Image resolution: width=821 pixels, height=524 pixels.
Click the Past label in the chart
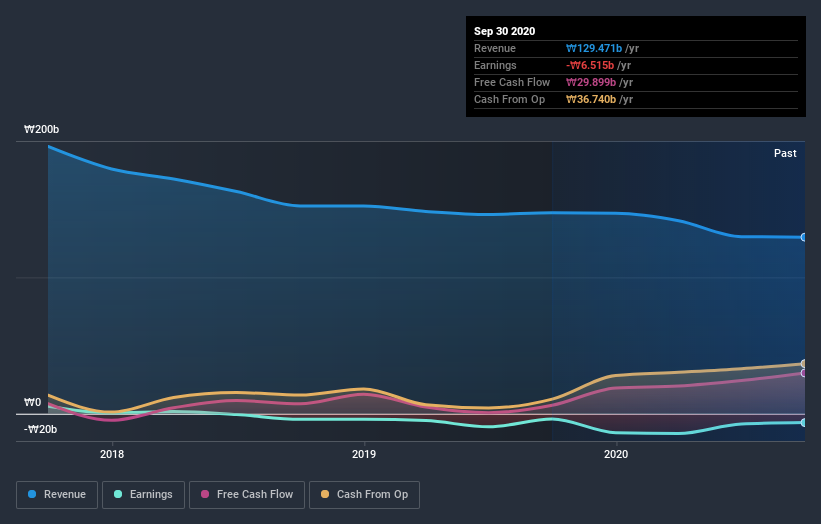point(785,153)
